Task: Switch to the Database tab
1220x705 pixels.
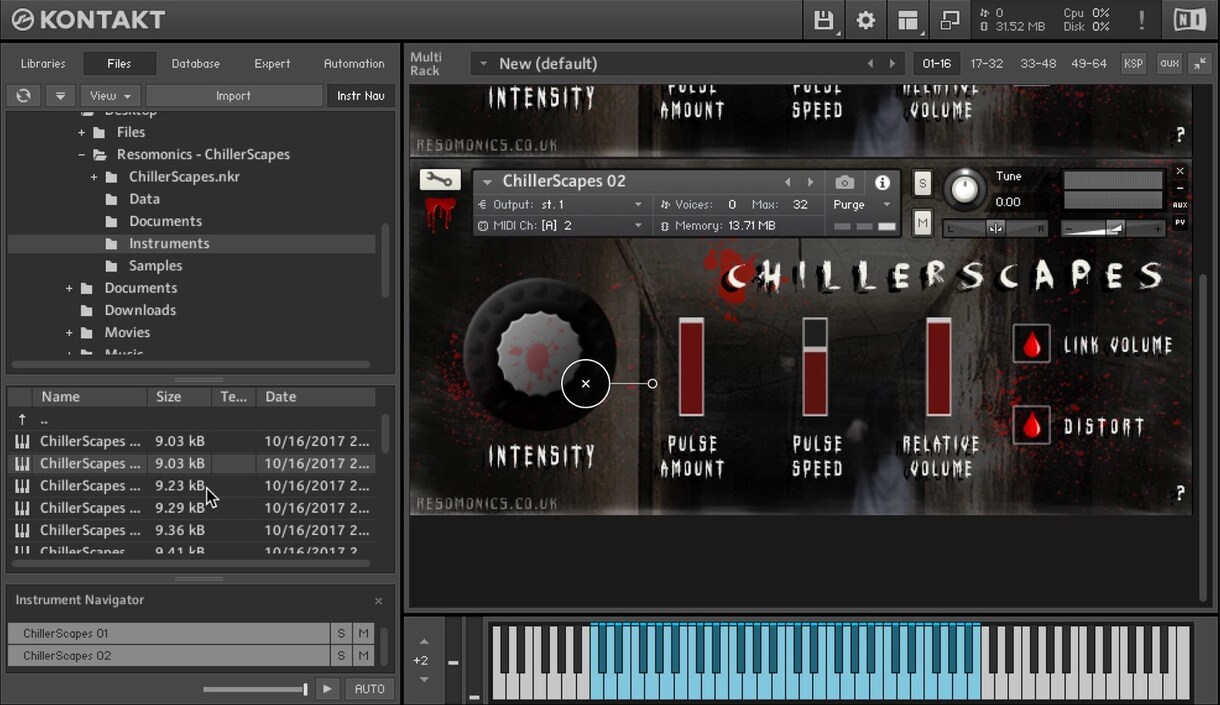Action: click(x=196, y=63)
